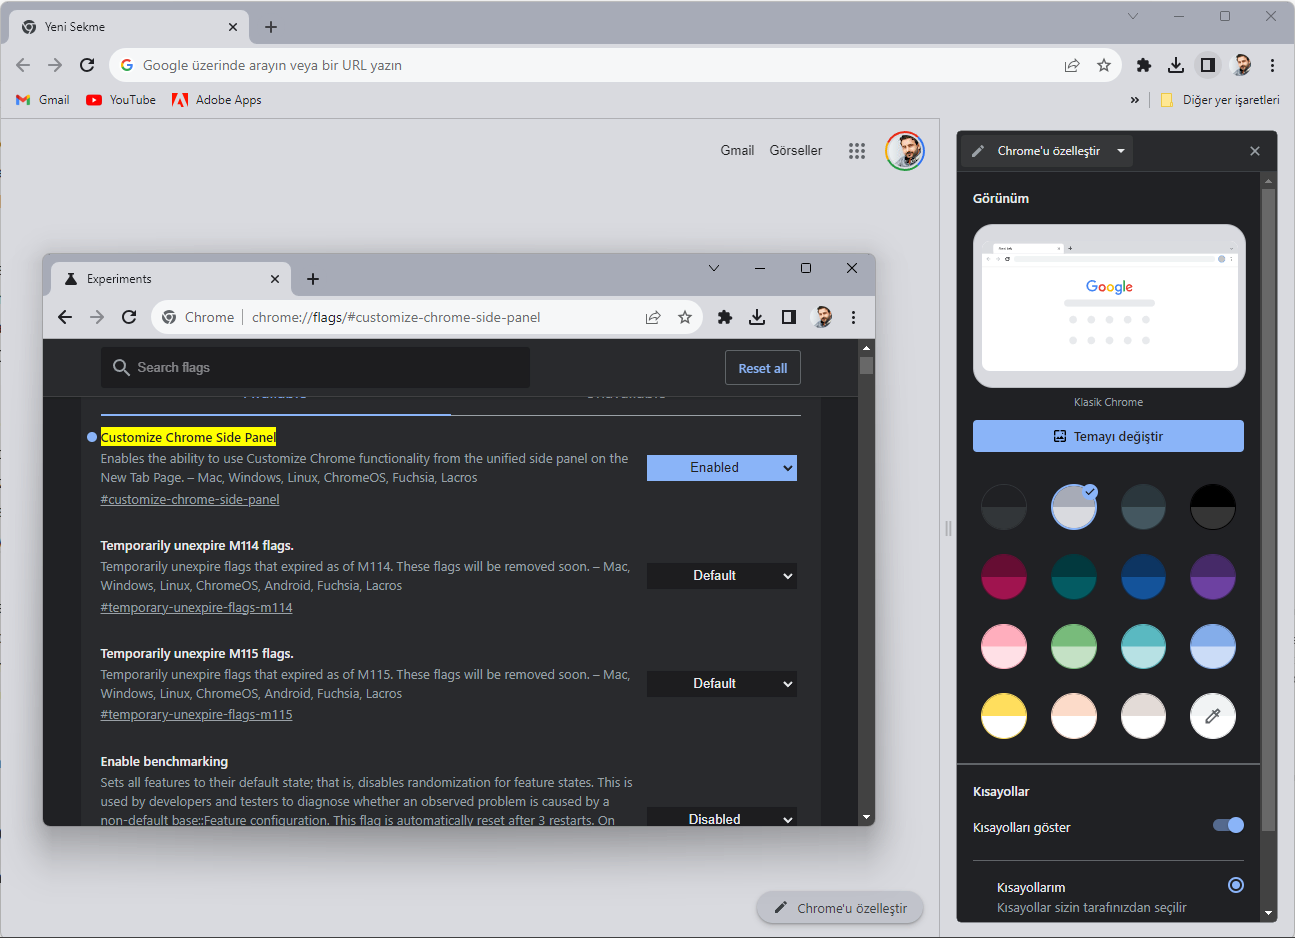Open the YouTube bookmark shortcut

(x=120, y=99)
